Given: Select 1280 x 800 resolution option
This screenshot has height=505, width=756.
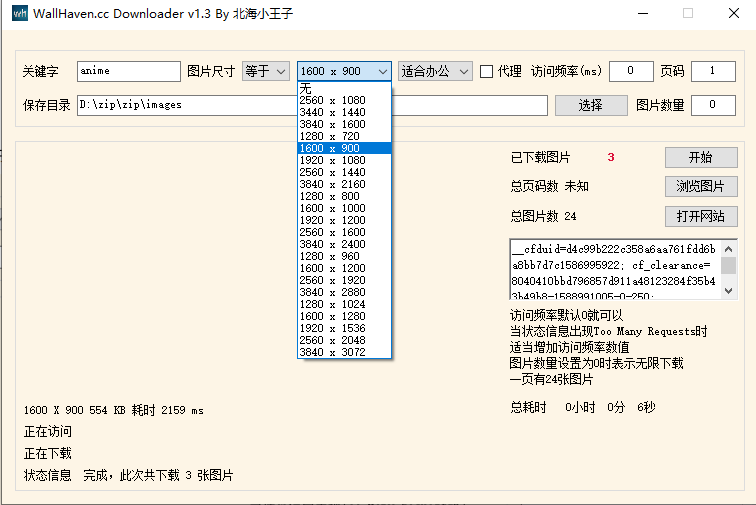Looking at the screenshot, I should [x=344, y=196].
